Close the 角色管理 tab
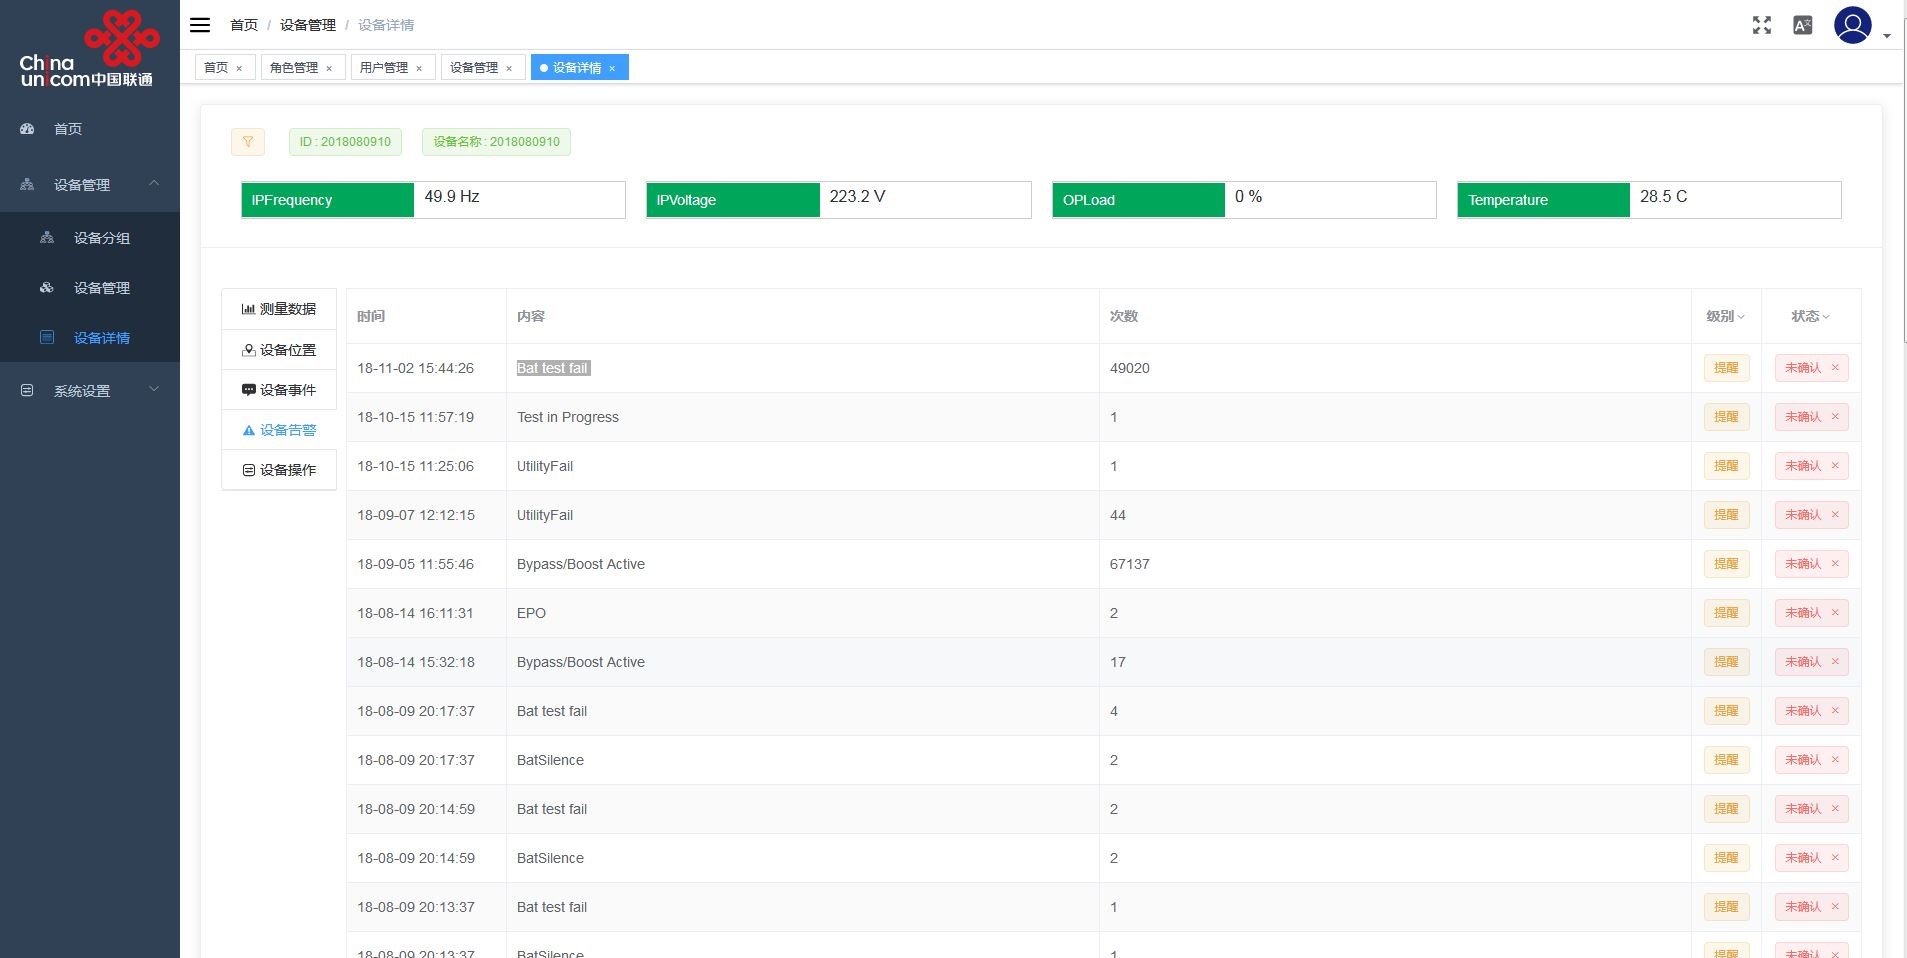This screenshot has width=1907, height=958. click(329, 68)
